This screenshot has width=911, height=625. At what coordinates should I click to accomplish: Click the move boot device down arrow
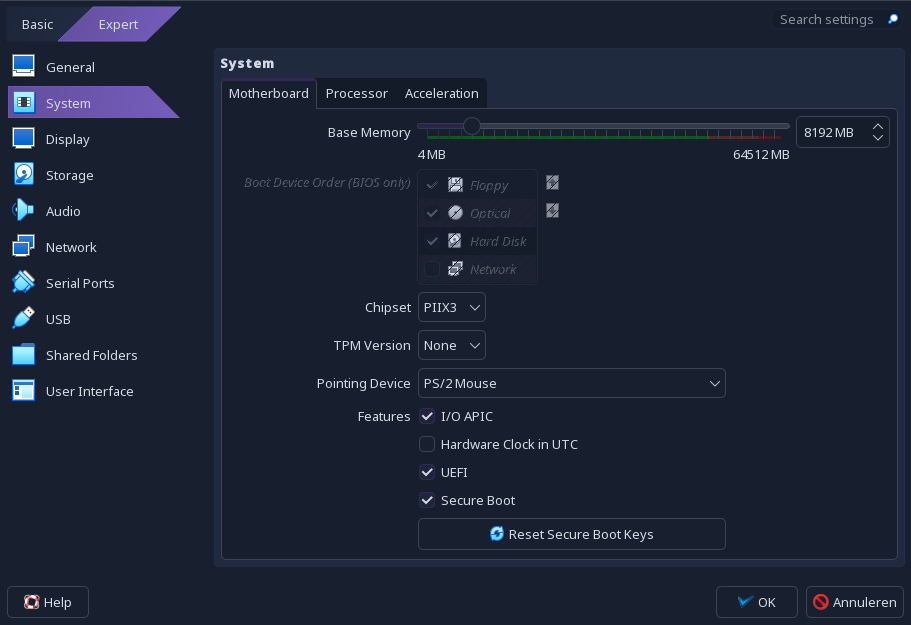(x=553, y=210)
